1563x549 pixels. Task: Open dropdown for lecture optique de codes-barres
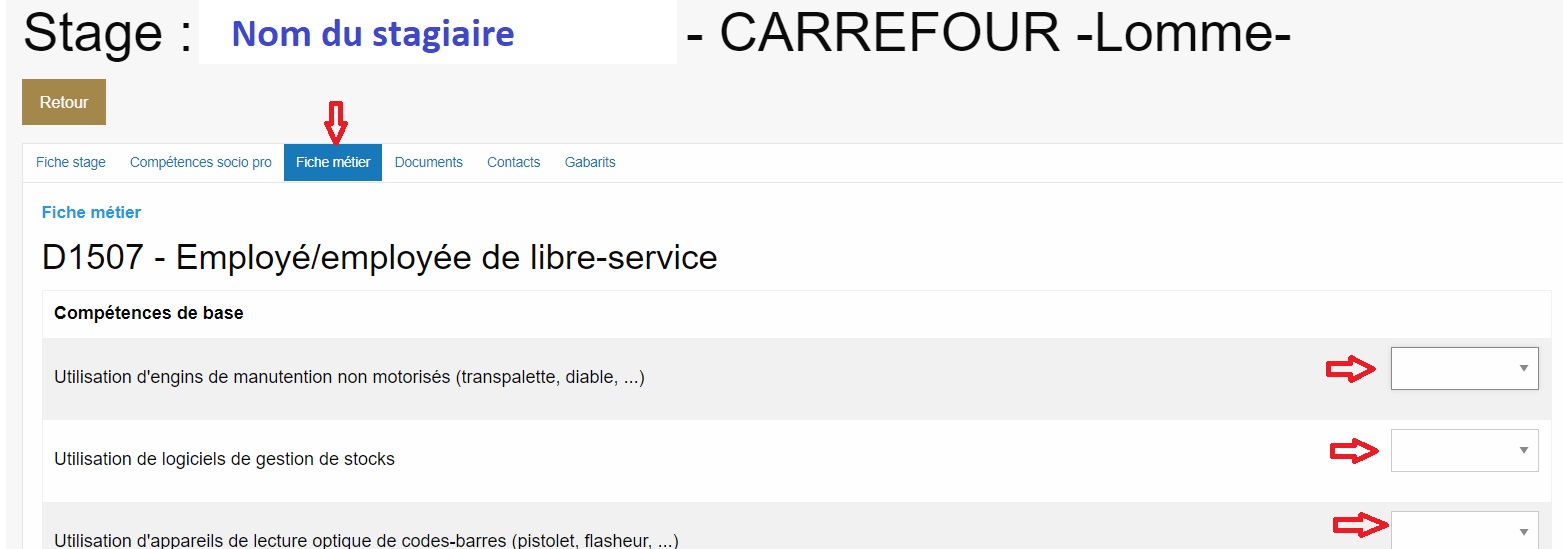[1465, 531]
